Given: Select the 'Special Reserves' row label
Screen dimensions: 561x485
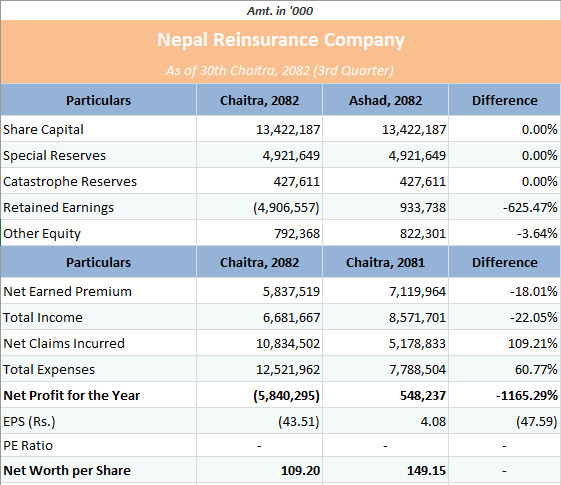Looking at the screenshot, I should 54,156.
